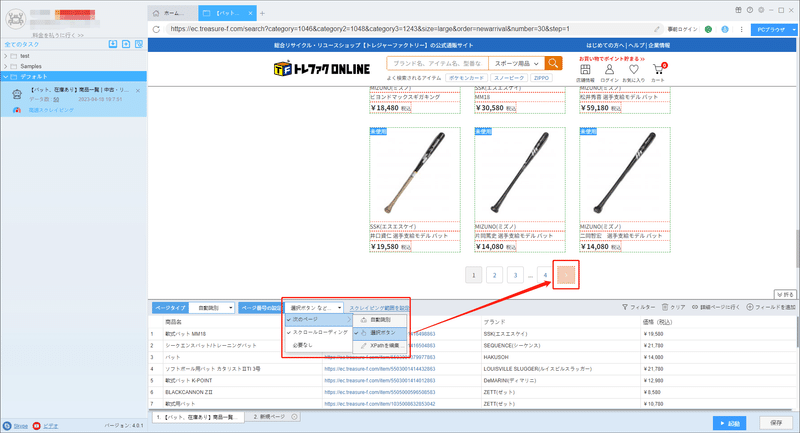Toggle the 次のページ checked menu option
The width and height of the screenshot is (800, 433).
pyautogui.click(x=319, y=319)
